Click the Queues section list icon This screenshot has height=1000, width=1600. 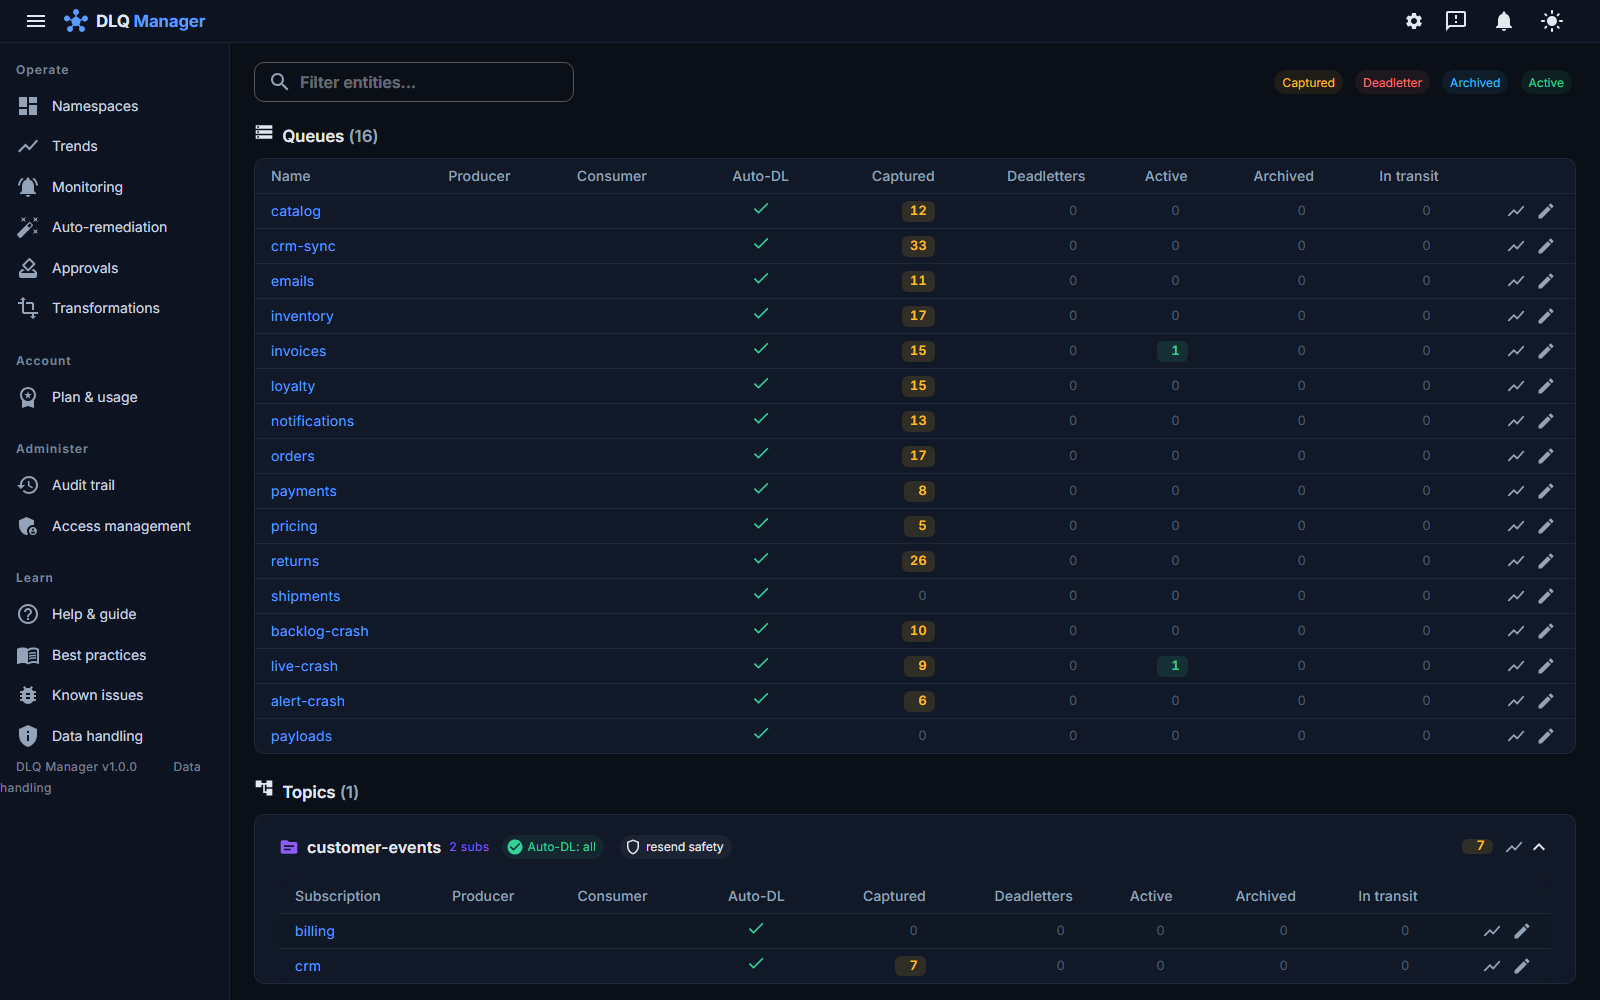pyautogui.click(x=264, y=132)
